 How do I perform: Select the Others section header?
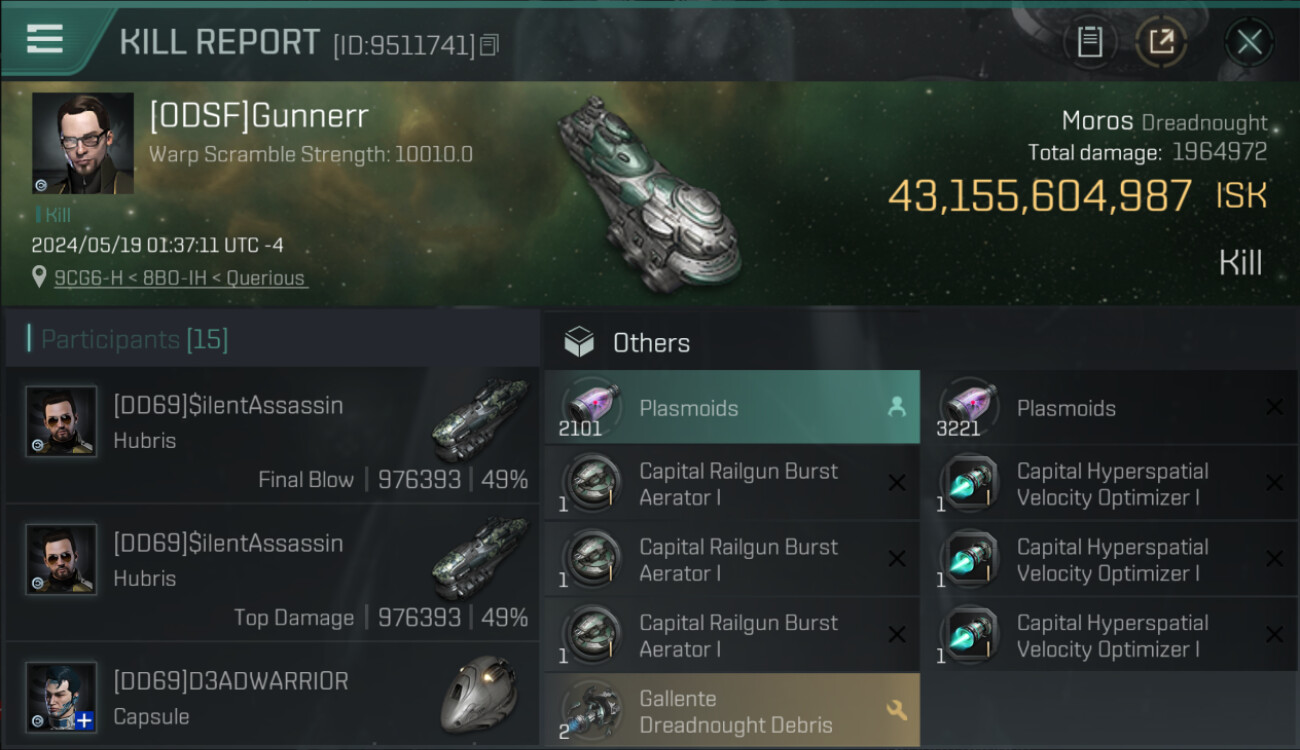[x=650, y=343]
